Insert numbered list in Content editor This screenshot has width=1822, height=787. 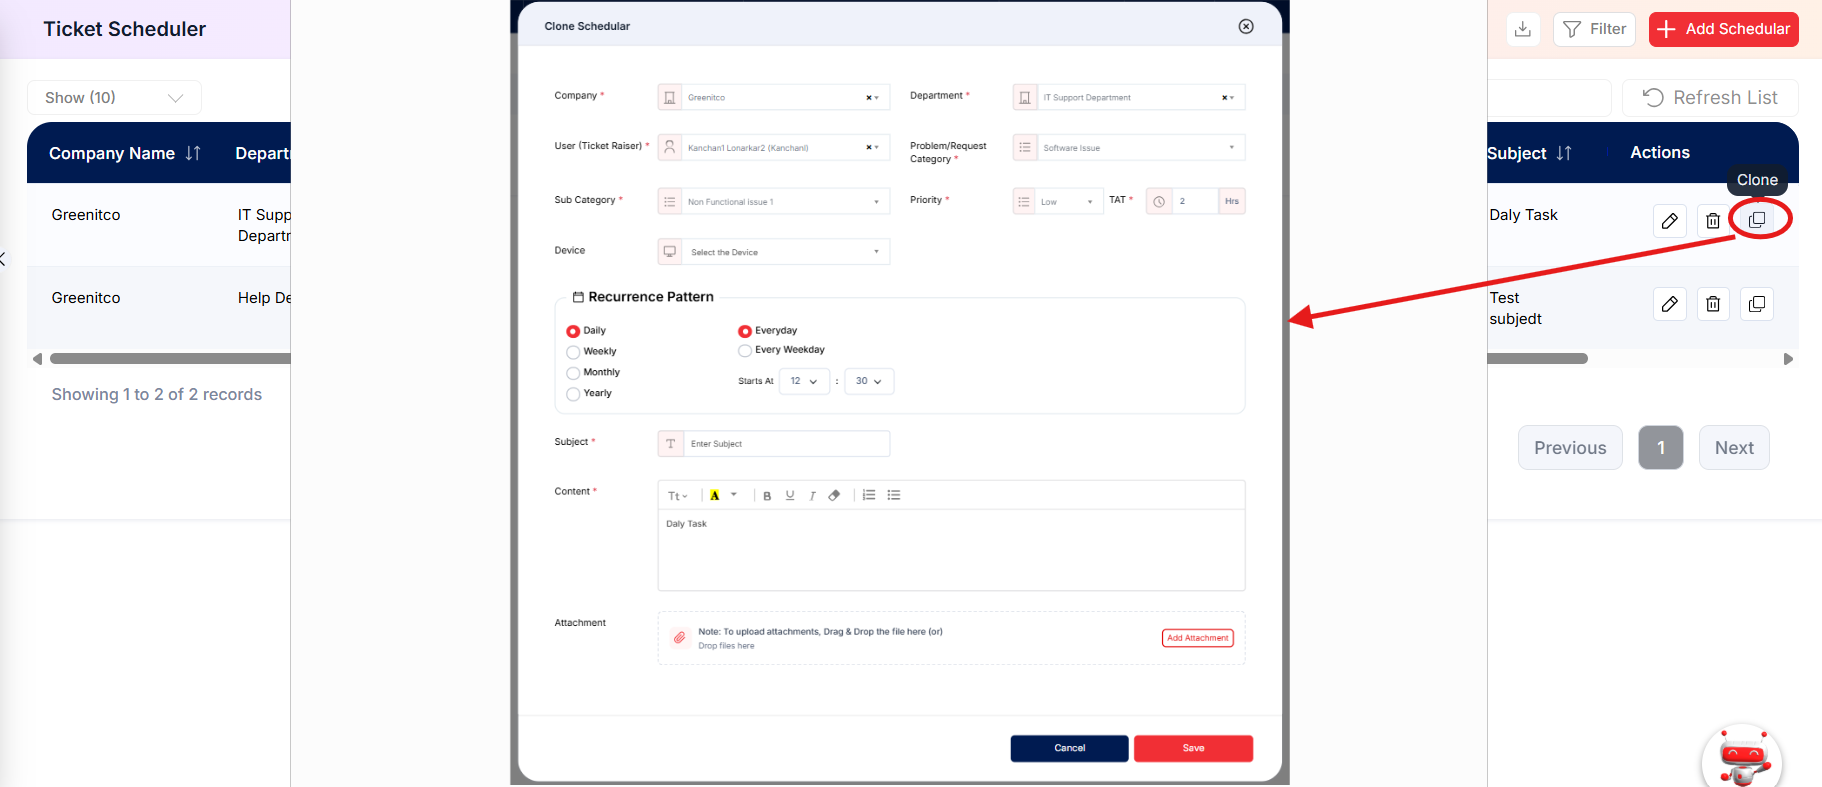coord(869,495)
